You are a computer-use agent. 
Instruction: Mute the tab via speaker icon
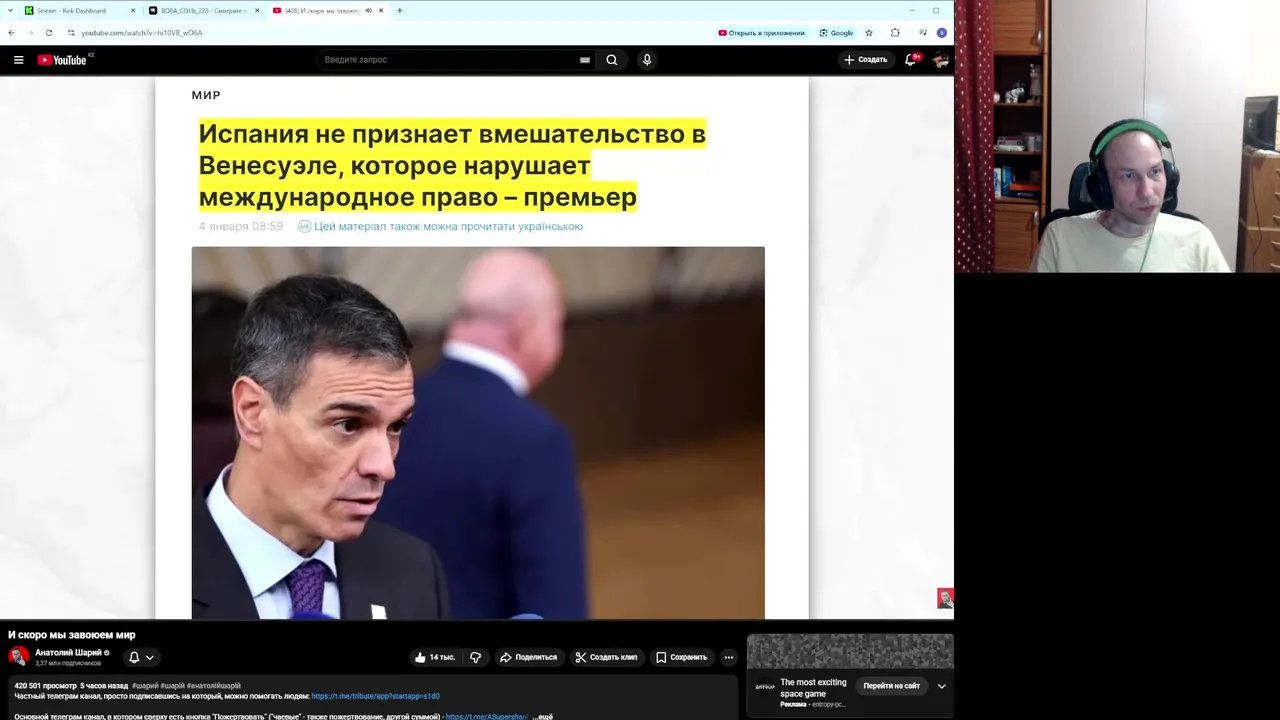[368, 11]
